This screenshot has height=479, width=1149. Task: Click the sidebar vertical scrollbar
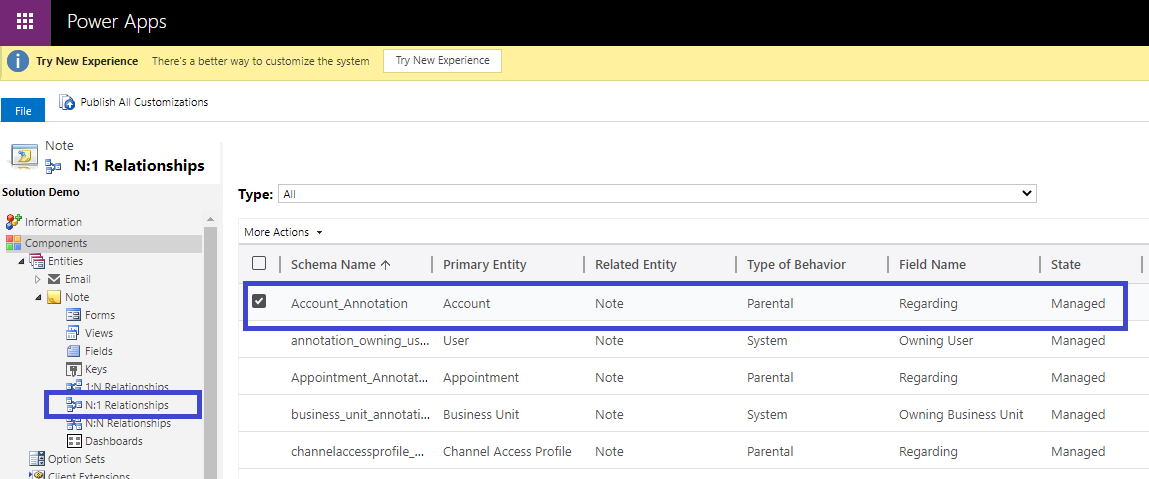210,352
